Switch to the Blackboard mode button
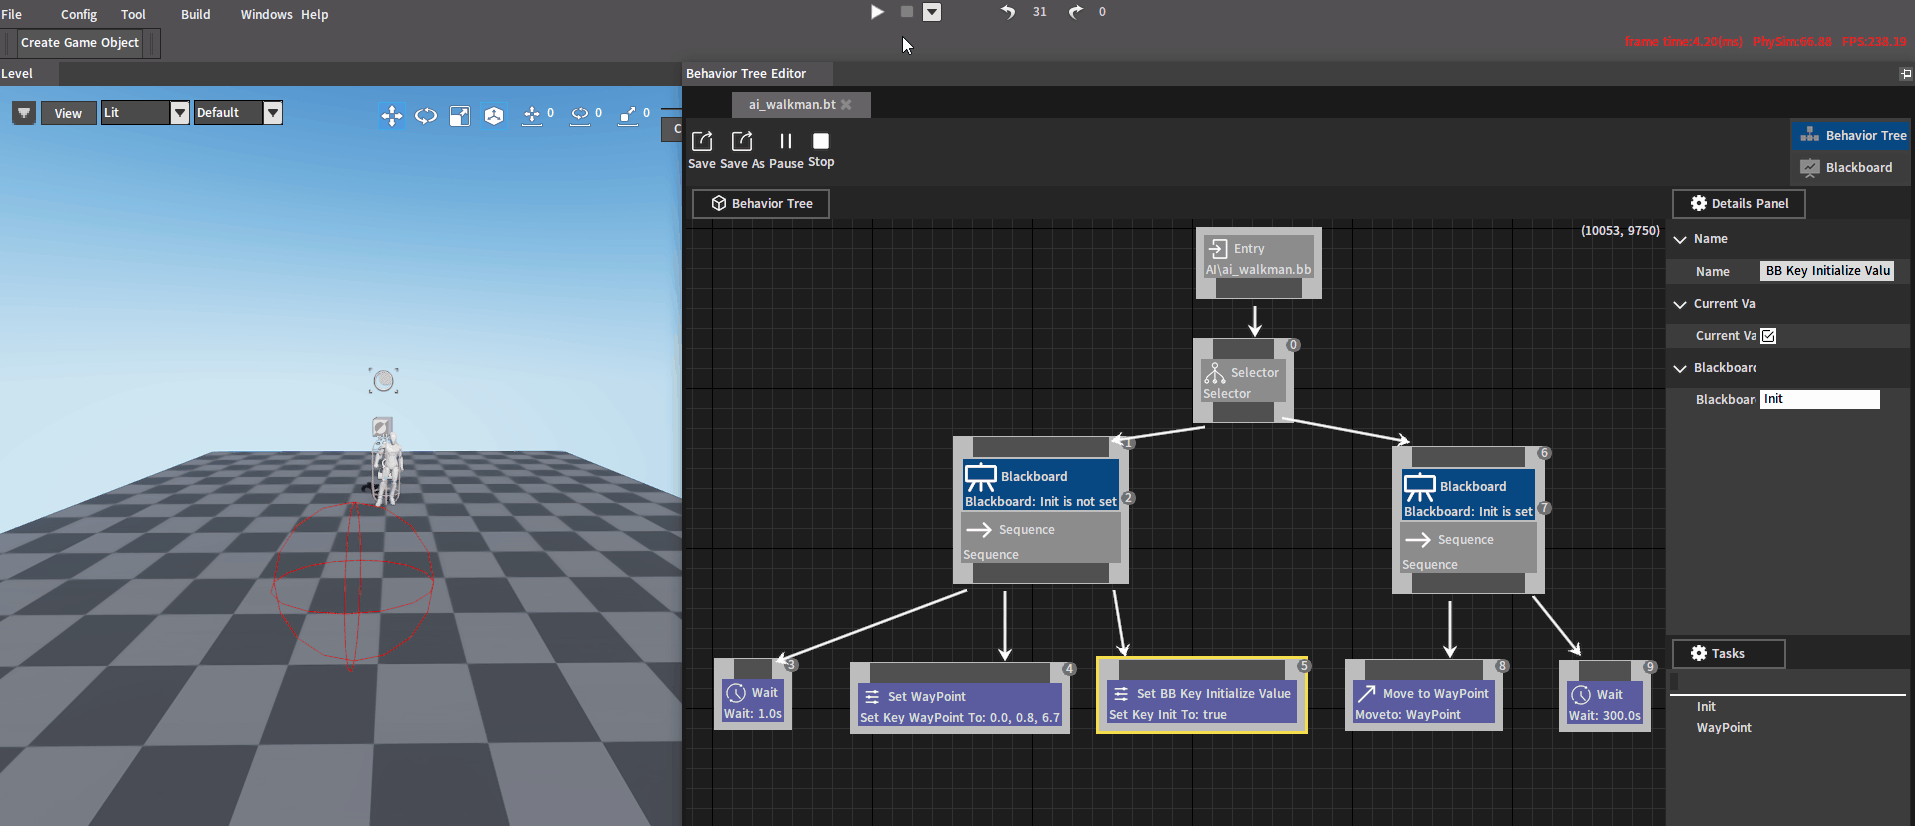The width and height of the screenshot is (1915, 826). (x=1849, y=168)
